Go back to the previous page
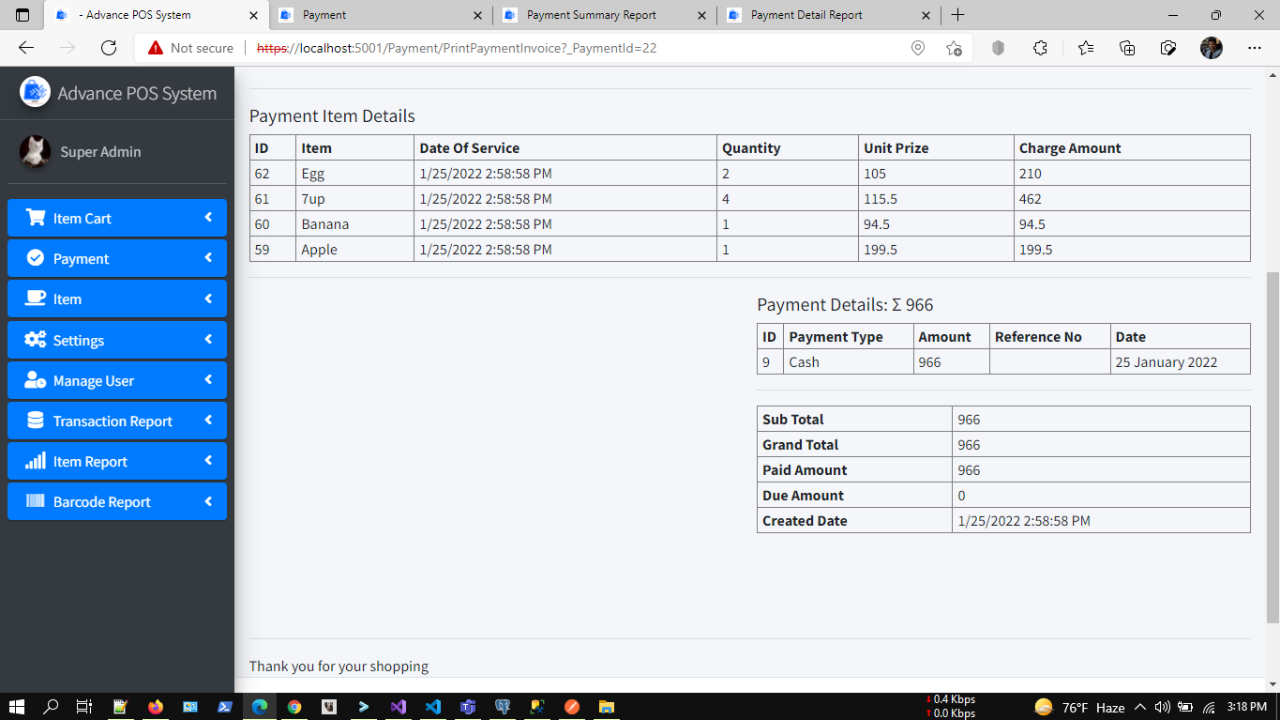Viewport: 1280px width, 720px height. (x=26, y=47)
